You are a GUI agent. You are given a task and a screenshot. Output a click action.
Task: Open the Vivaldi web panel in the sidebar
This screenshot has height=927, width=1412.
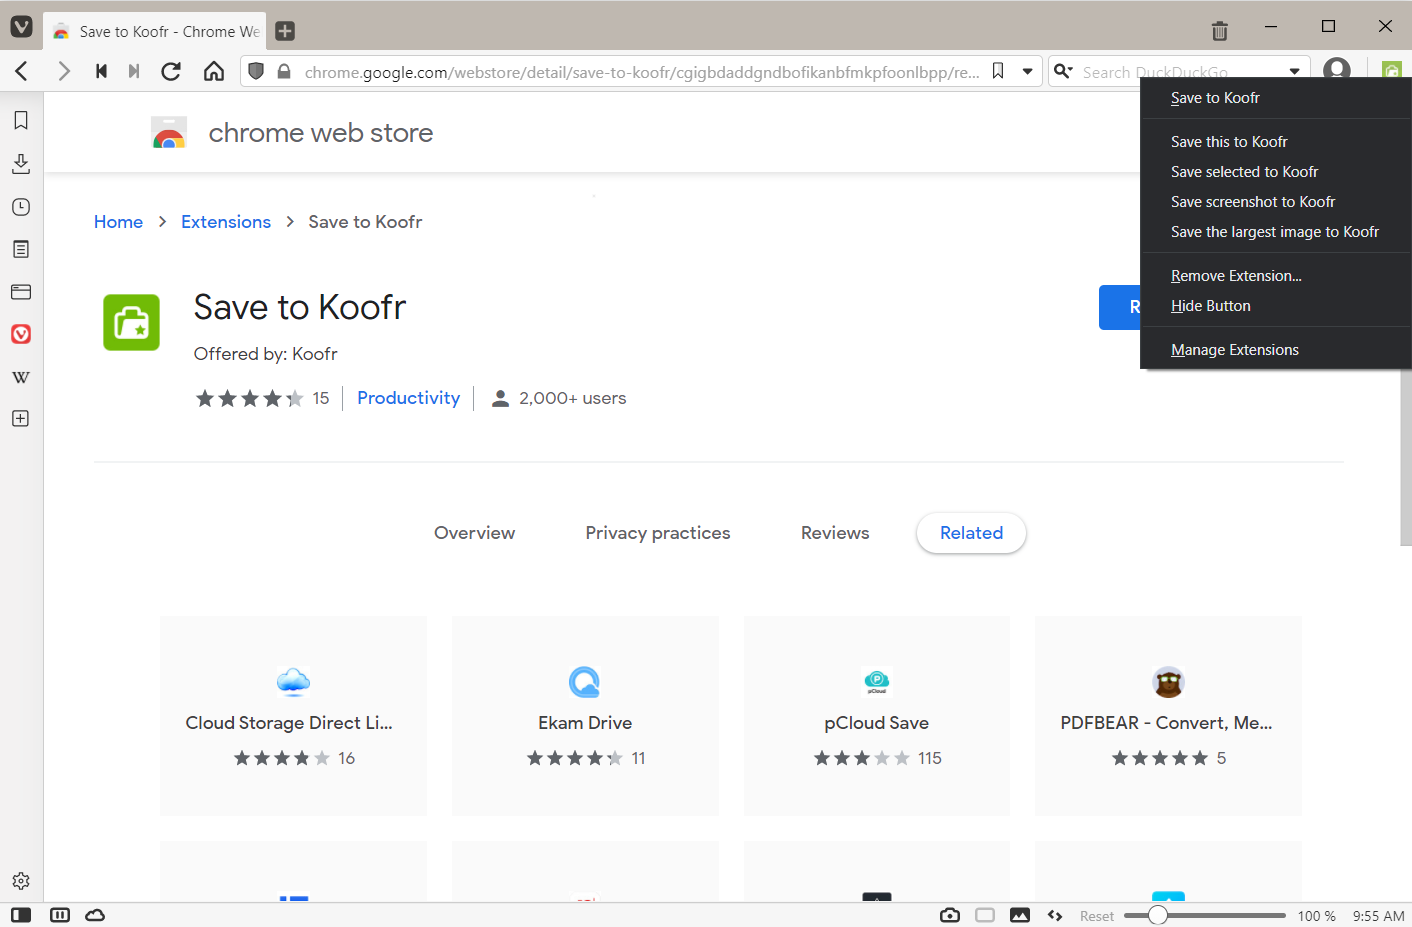21,334
